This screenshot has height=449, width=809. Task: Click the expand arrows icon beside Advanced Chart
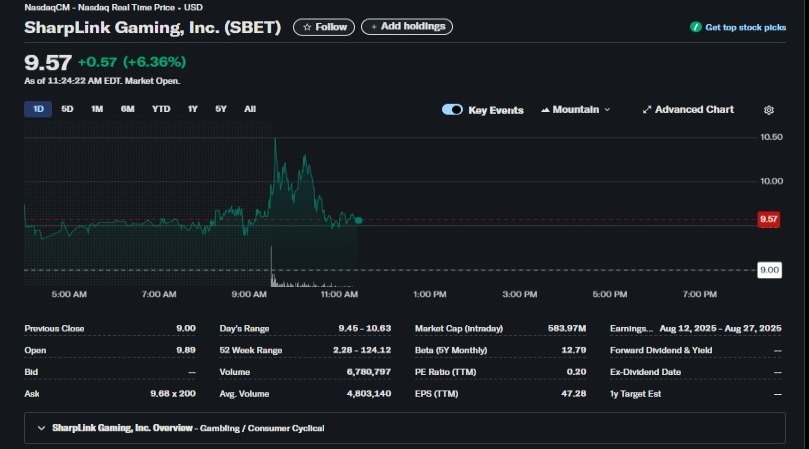(x=646, y=109)
